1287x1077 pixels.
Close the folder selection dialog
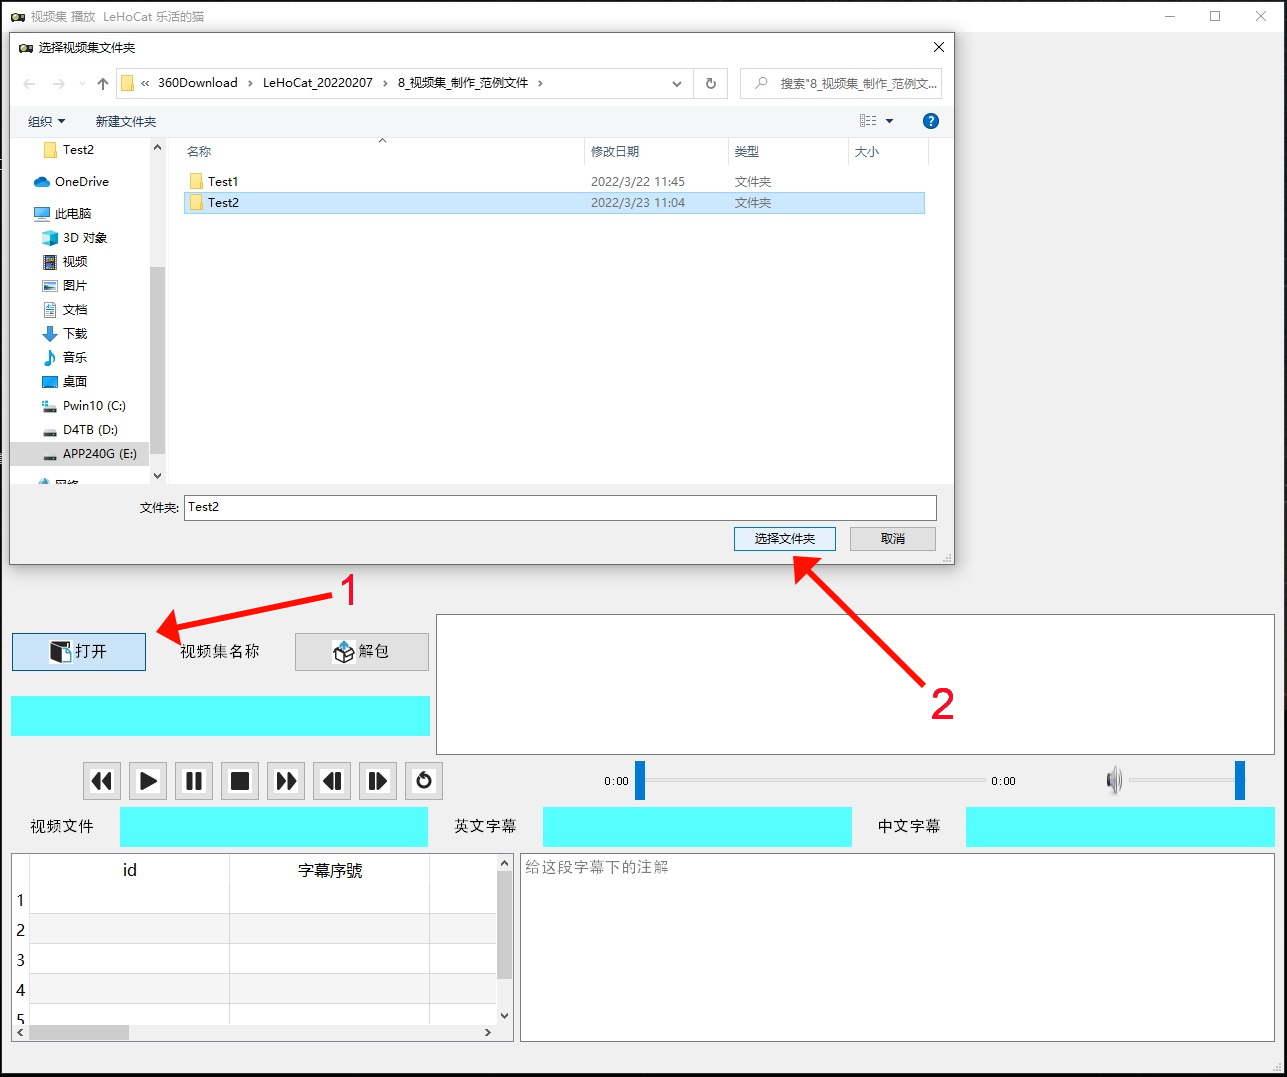coord(938,47)
